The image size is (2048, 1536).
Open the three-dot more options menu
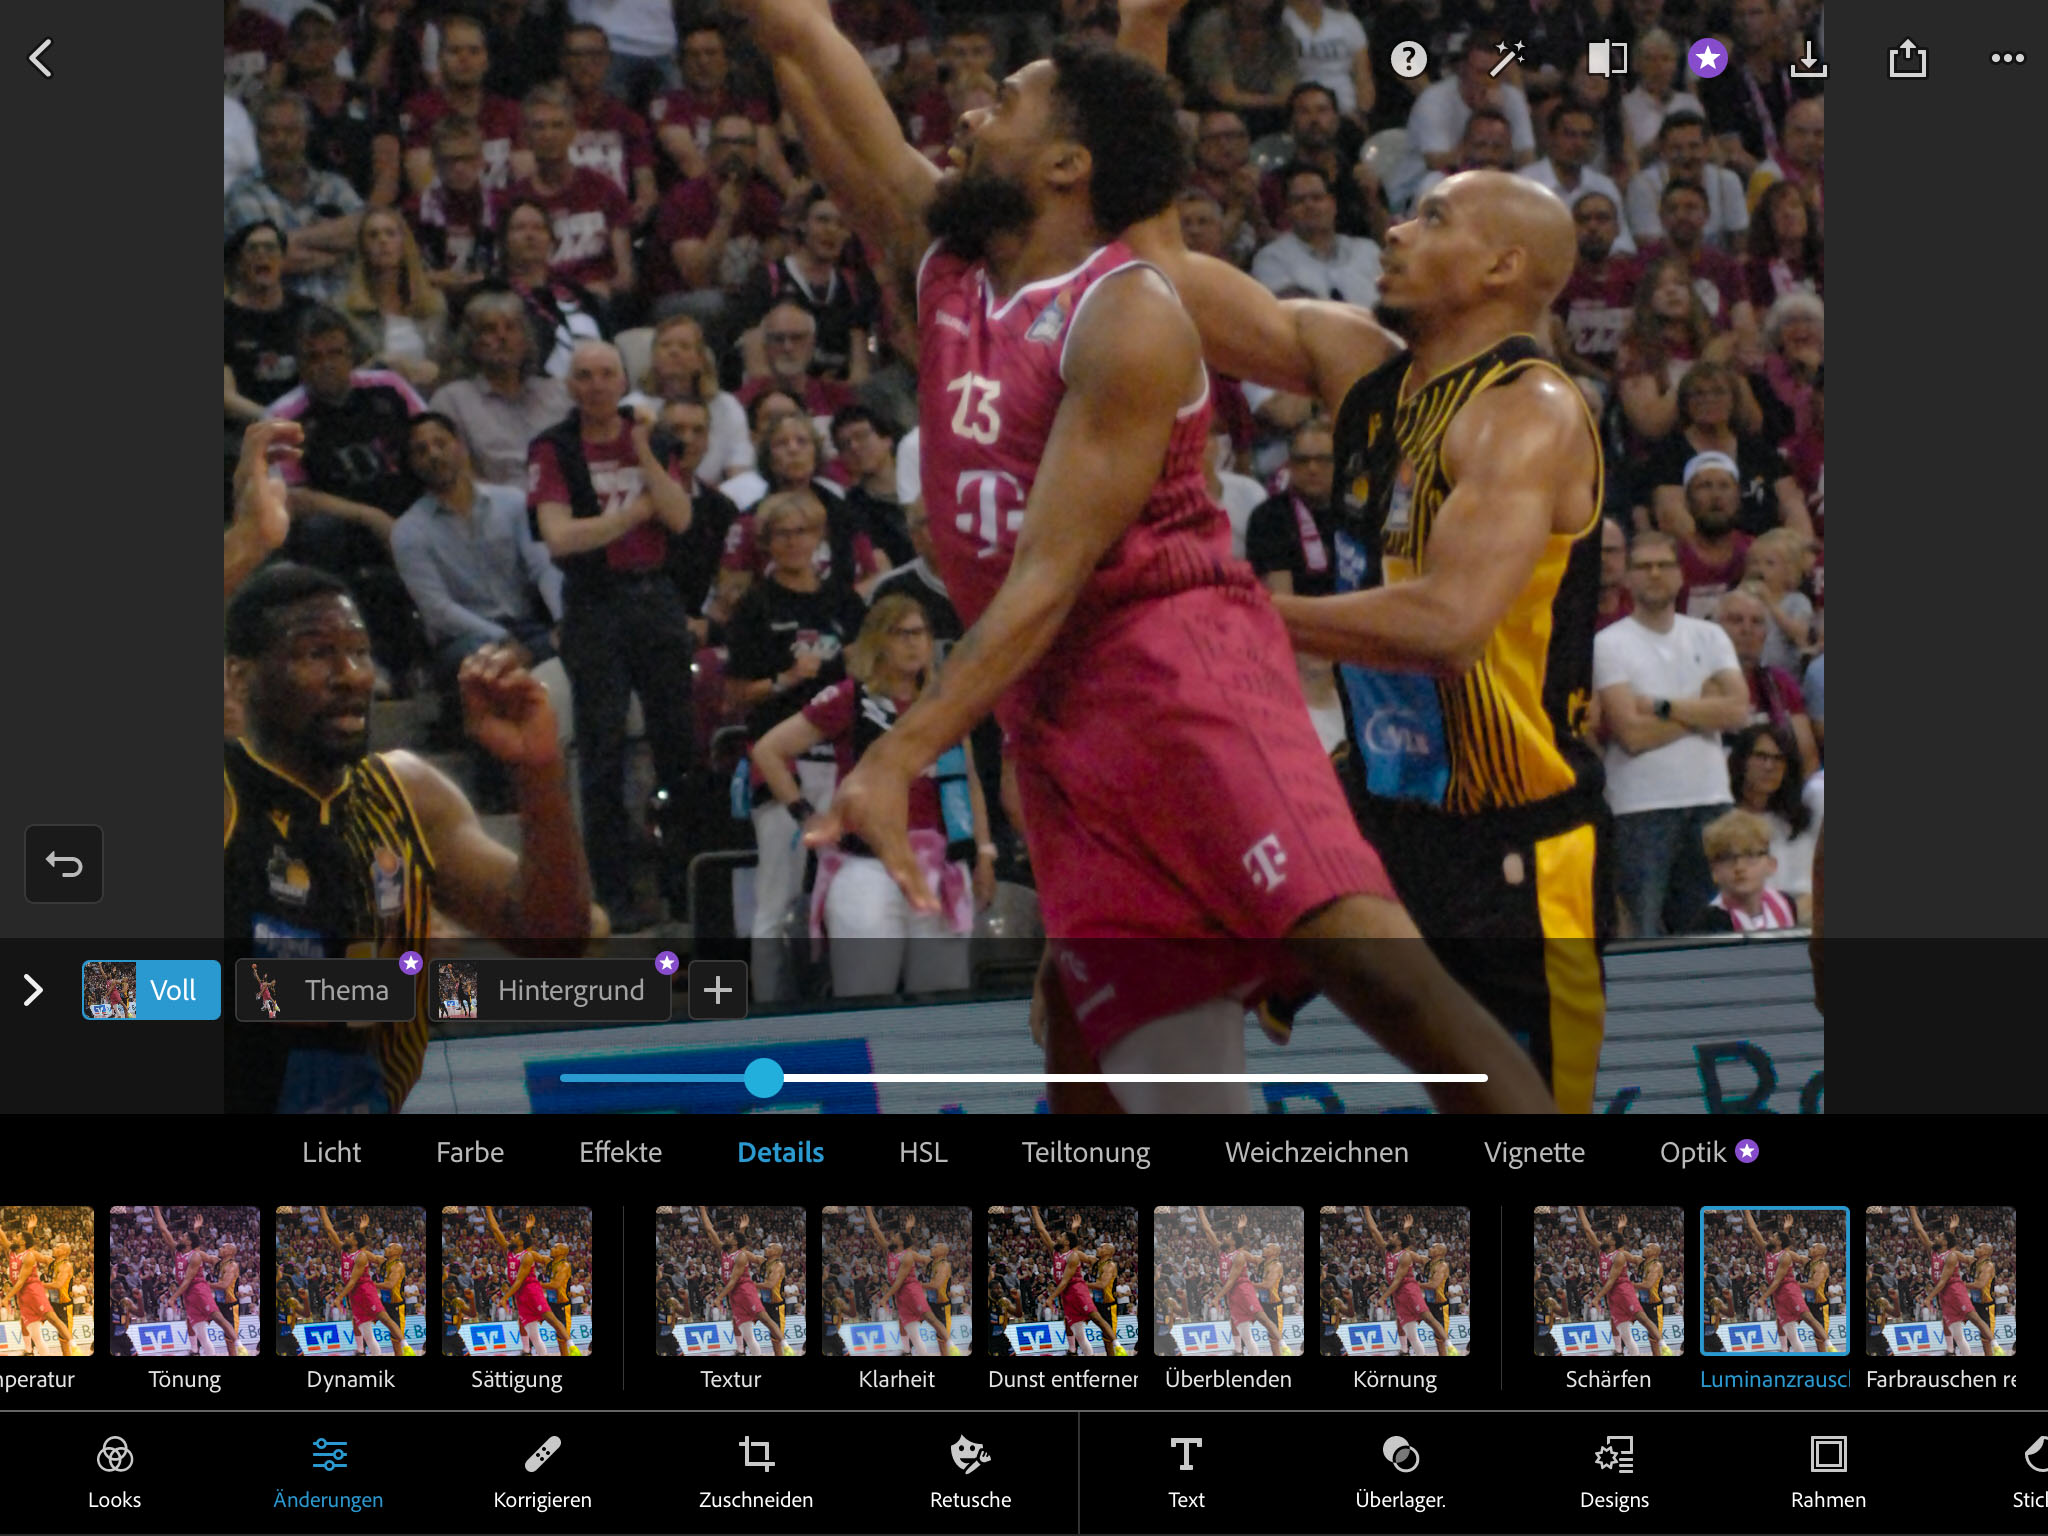[x=2007, y=59]
